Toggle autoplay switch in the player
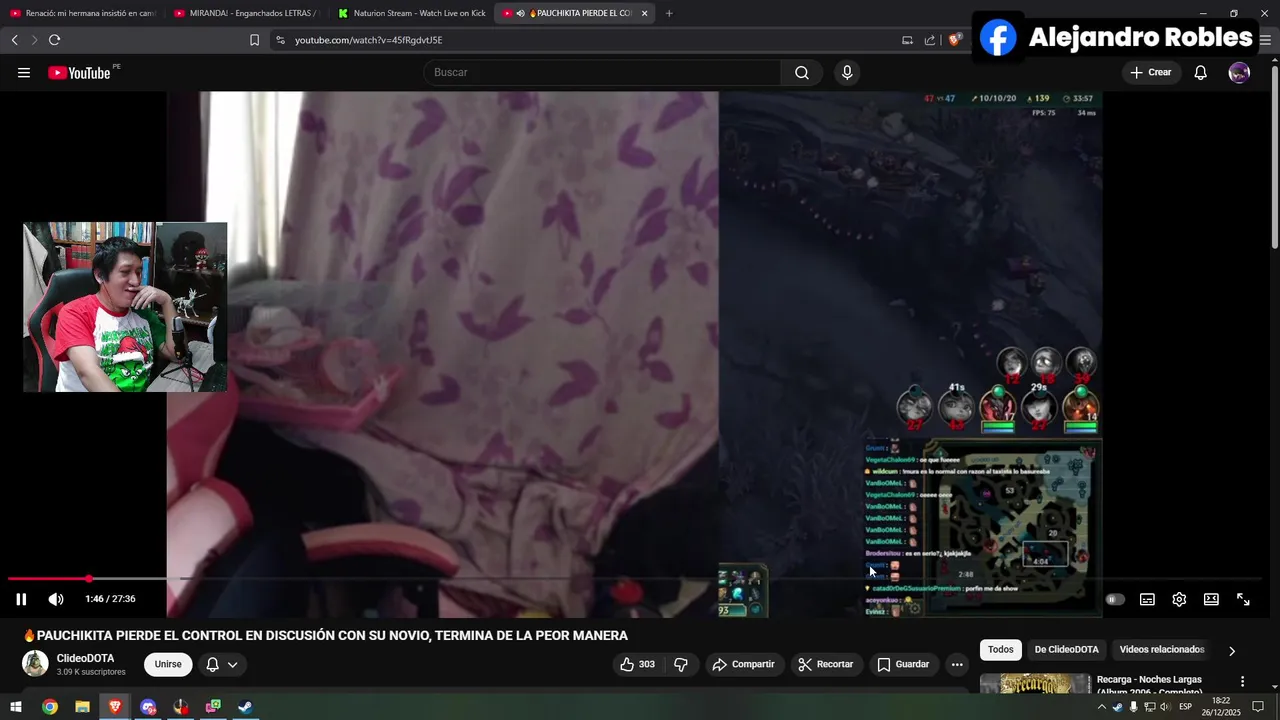The image size is (1280, 720). pos(1115,599)
